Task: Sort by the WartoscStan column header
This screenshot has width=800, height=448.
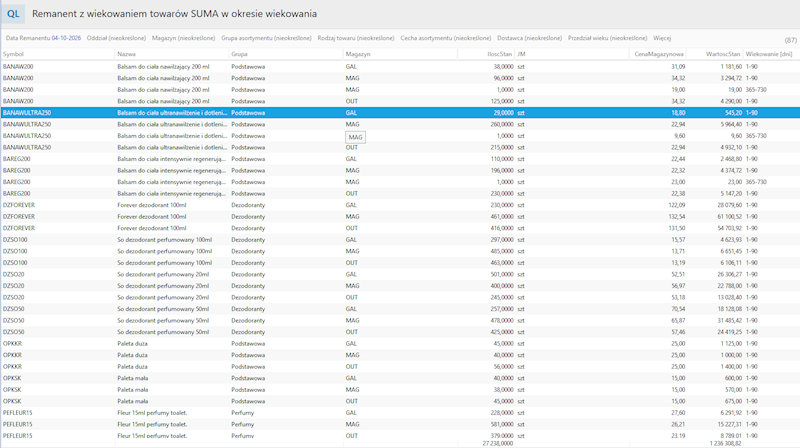Action: click(x=714, y=54)
